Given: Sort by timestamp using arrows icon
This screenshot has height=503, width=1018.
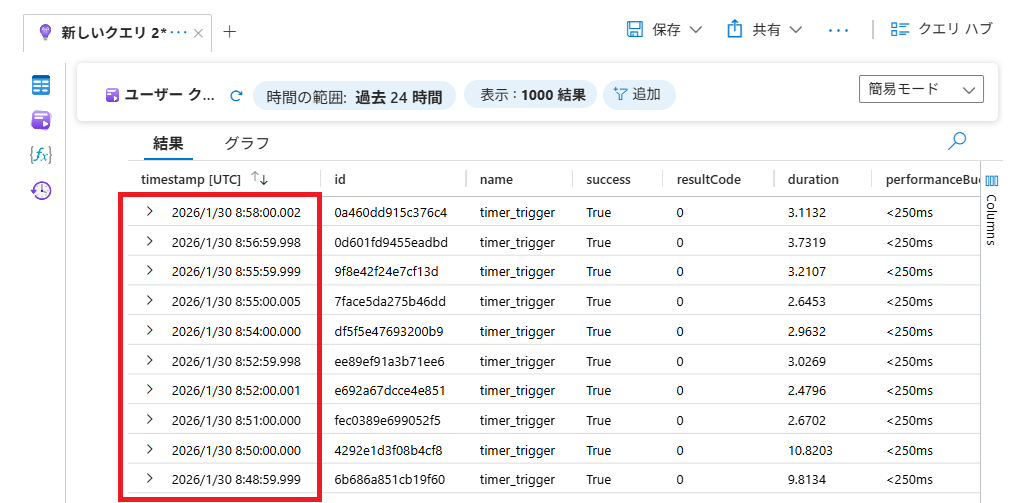Looking at the screenshot, I should pyautogui.click(x=260, y=179).
